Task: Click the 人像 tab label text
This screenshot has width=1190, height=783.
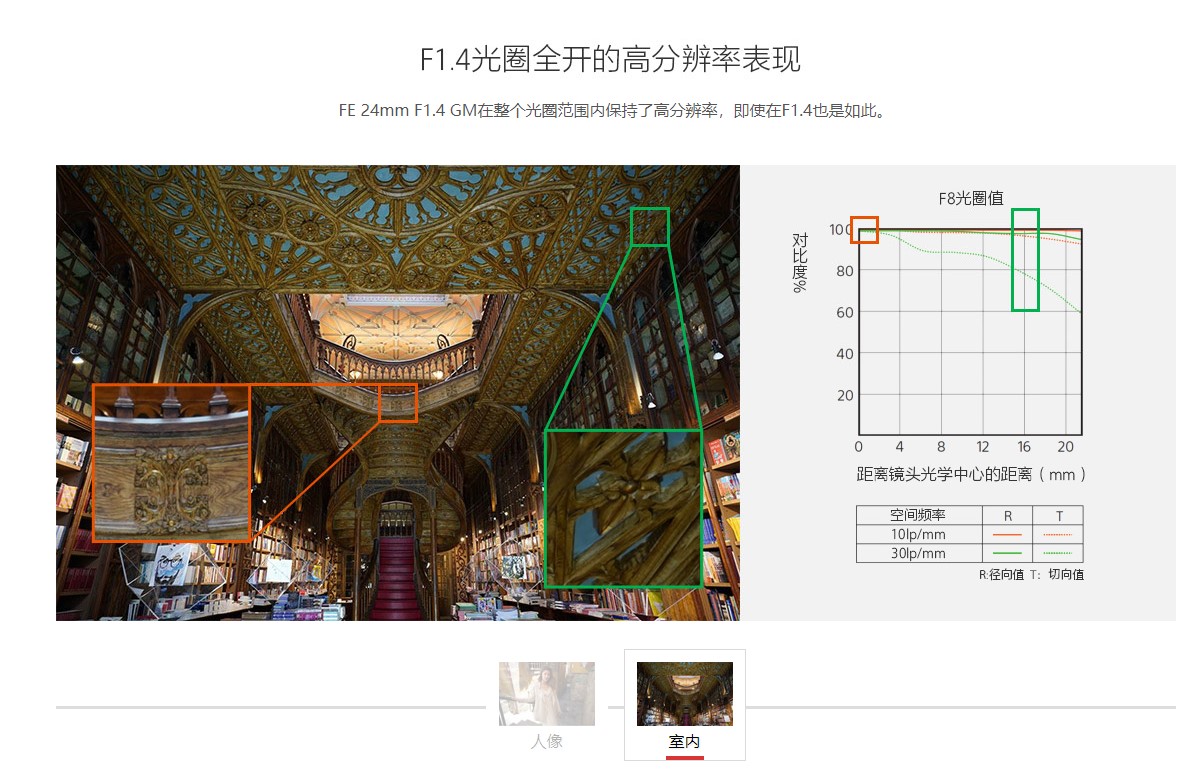Action: [546, 742]
